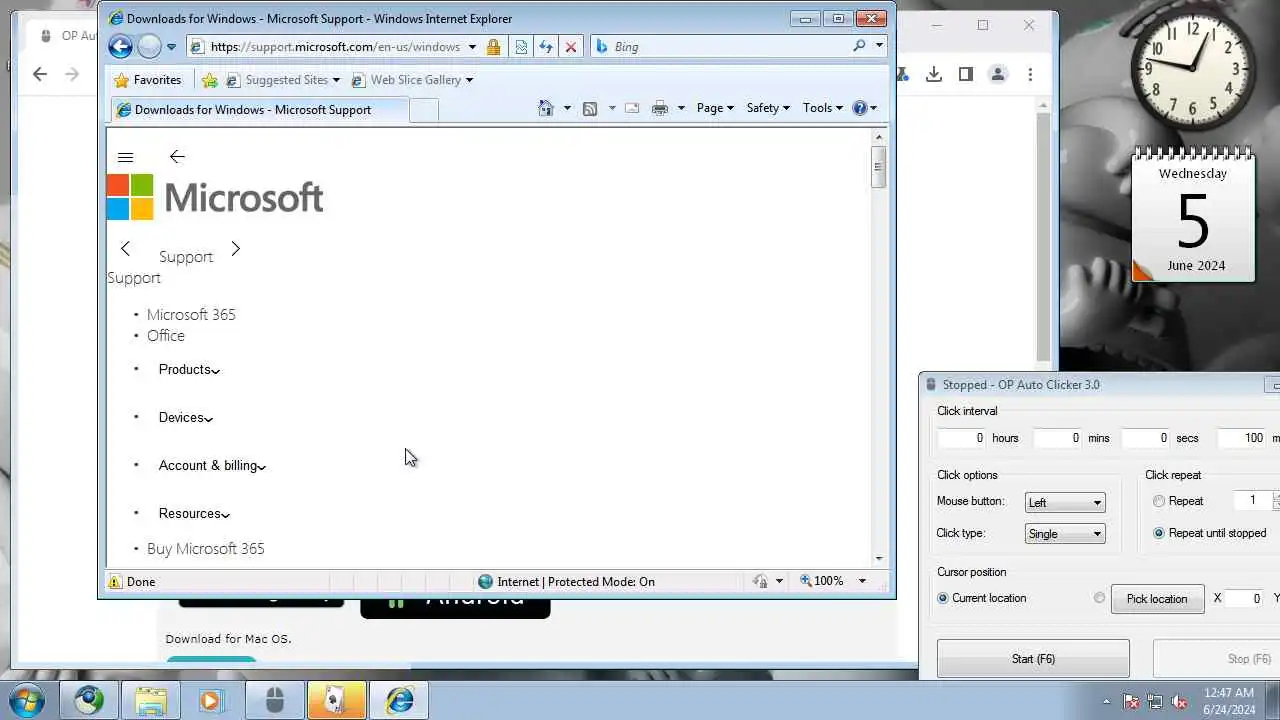
Task: Open Solitaire cards icon on taskbar
Action: 337,700
